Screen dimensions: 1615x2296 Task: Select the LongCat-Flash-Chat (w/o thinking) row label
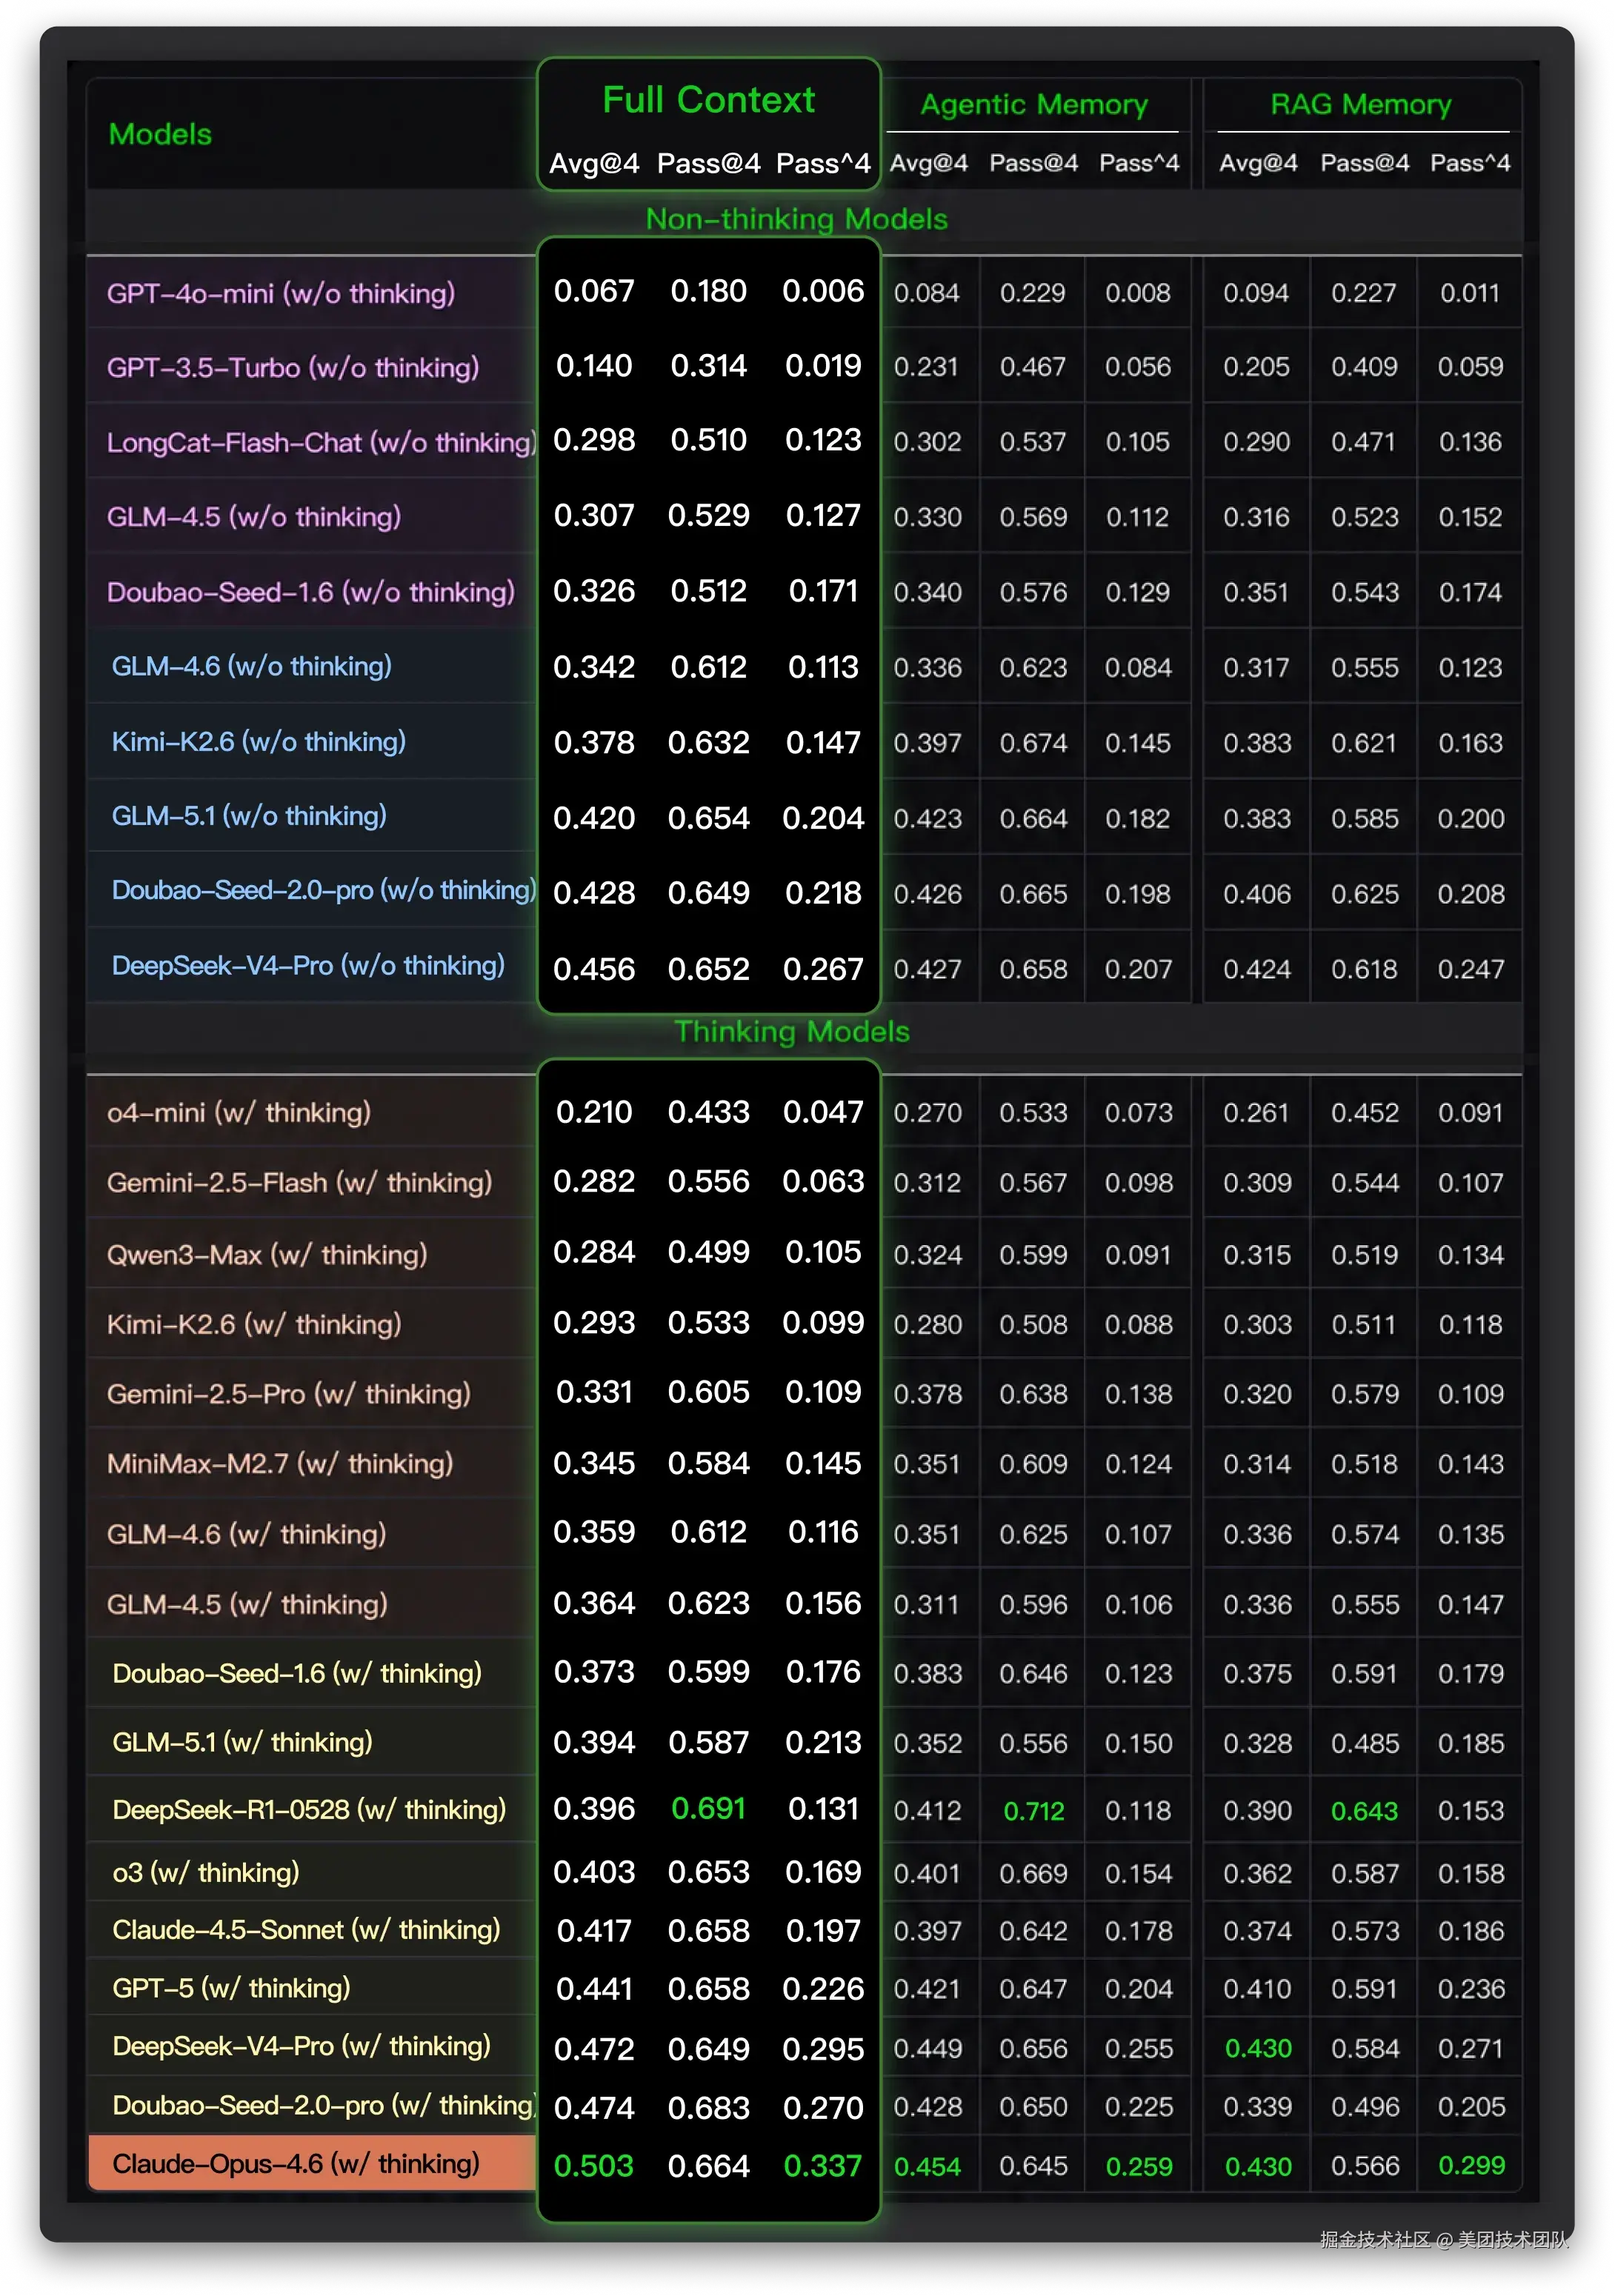(321, 442)
